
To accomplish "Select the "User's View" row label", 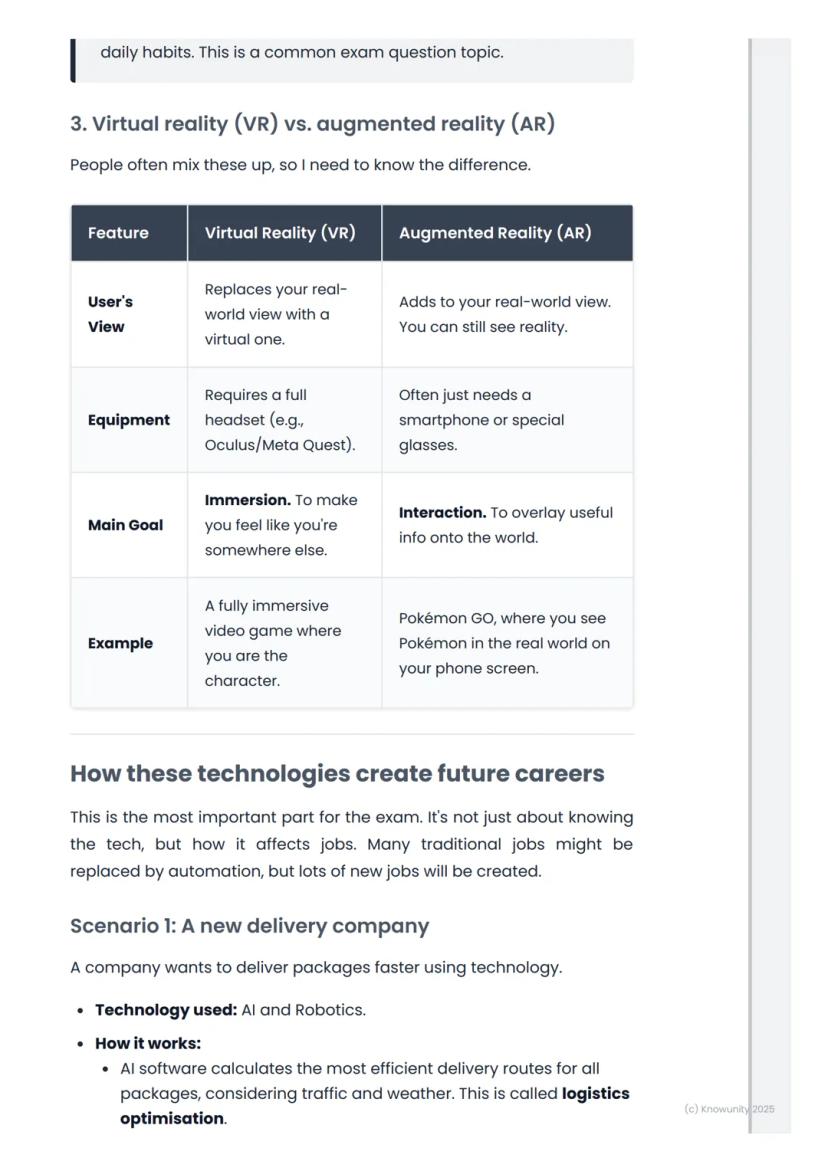I will click(110, 314).
